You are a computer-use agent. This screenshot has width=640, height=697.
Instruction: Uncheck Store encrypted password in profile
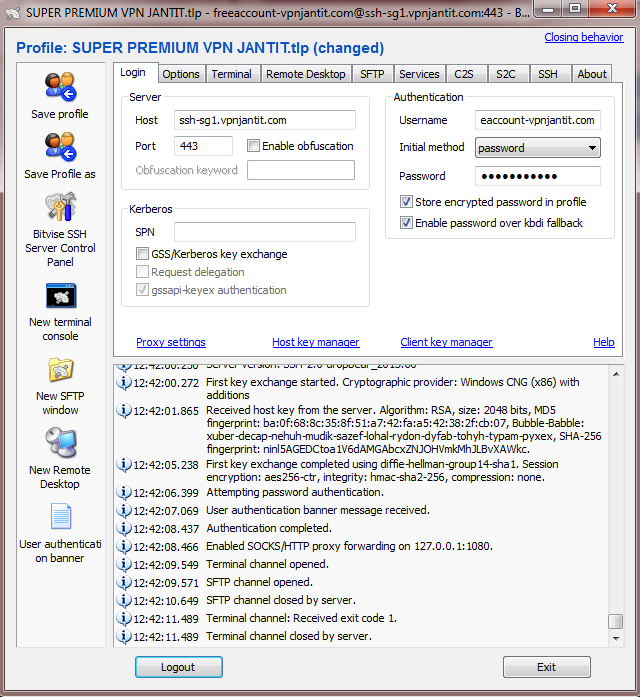click(x=406, y=202)
